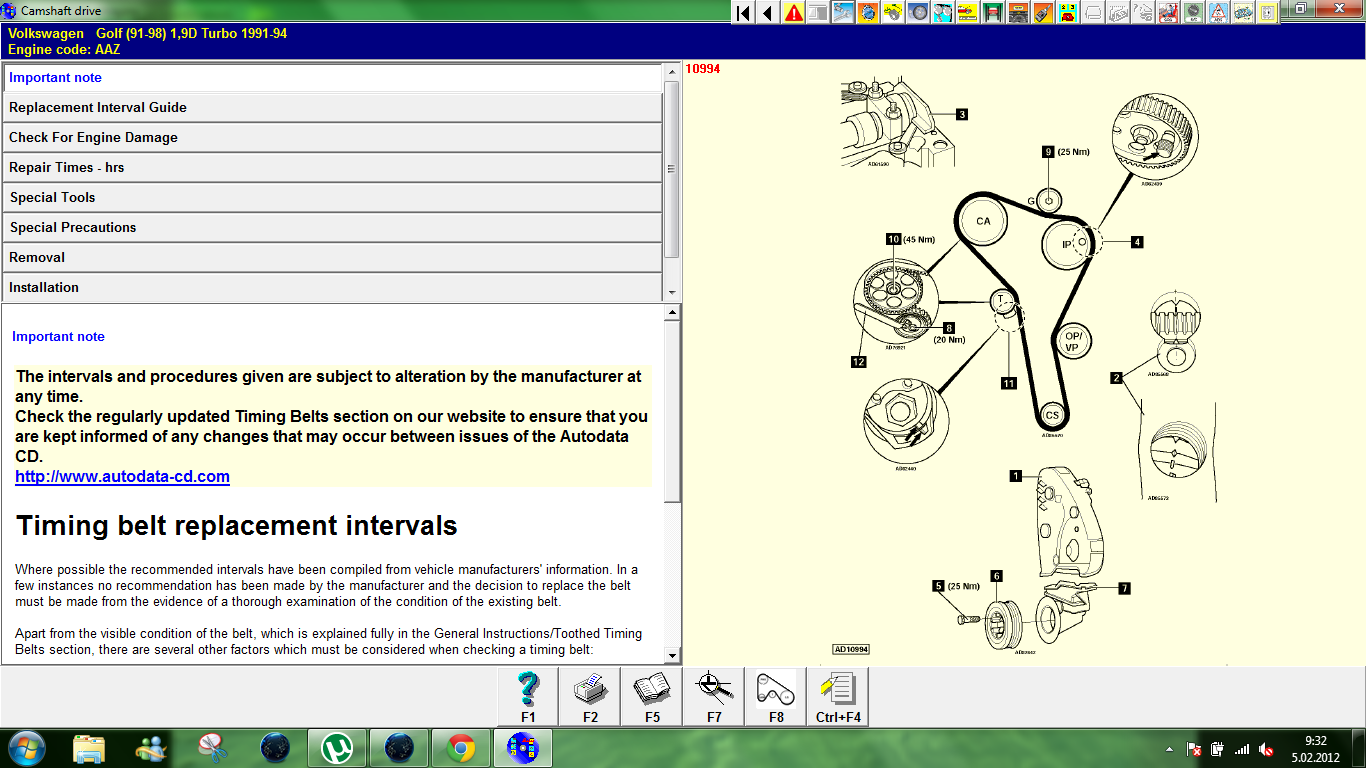Click the muted volume speaker tray icon
This screenshot has height=768, width=1366.
(1266, 749)
